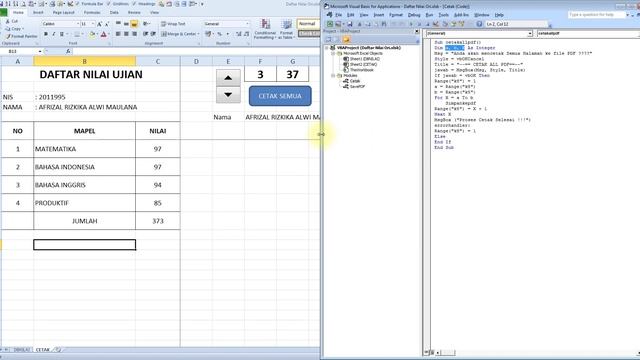Click the CETAK SEMUA button
This screenshot has height=360, width=640.
pos(280,96)
